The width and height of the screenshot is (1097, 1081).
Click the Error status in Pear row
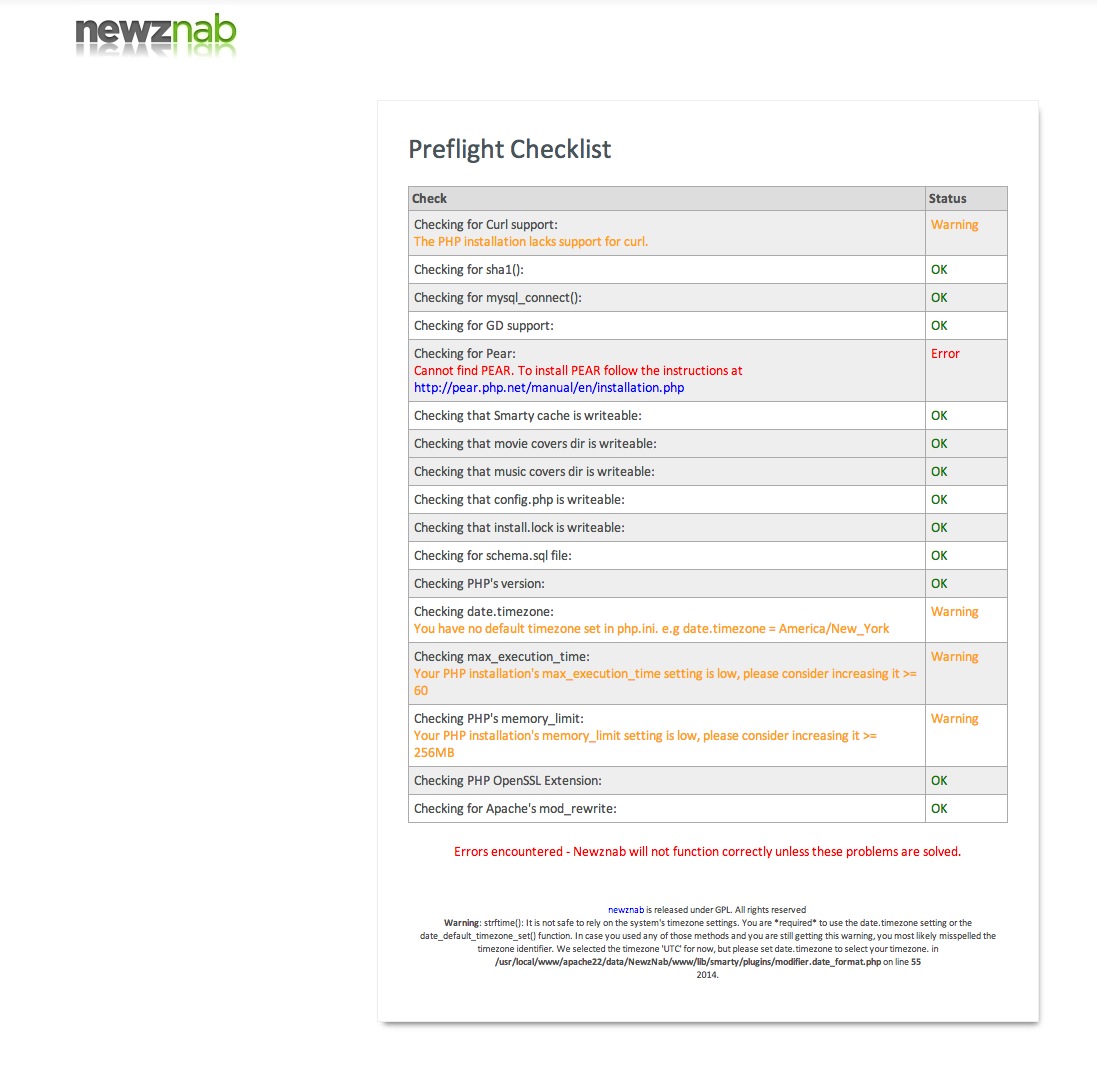point(945,353)
